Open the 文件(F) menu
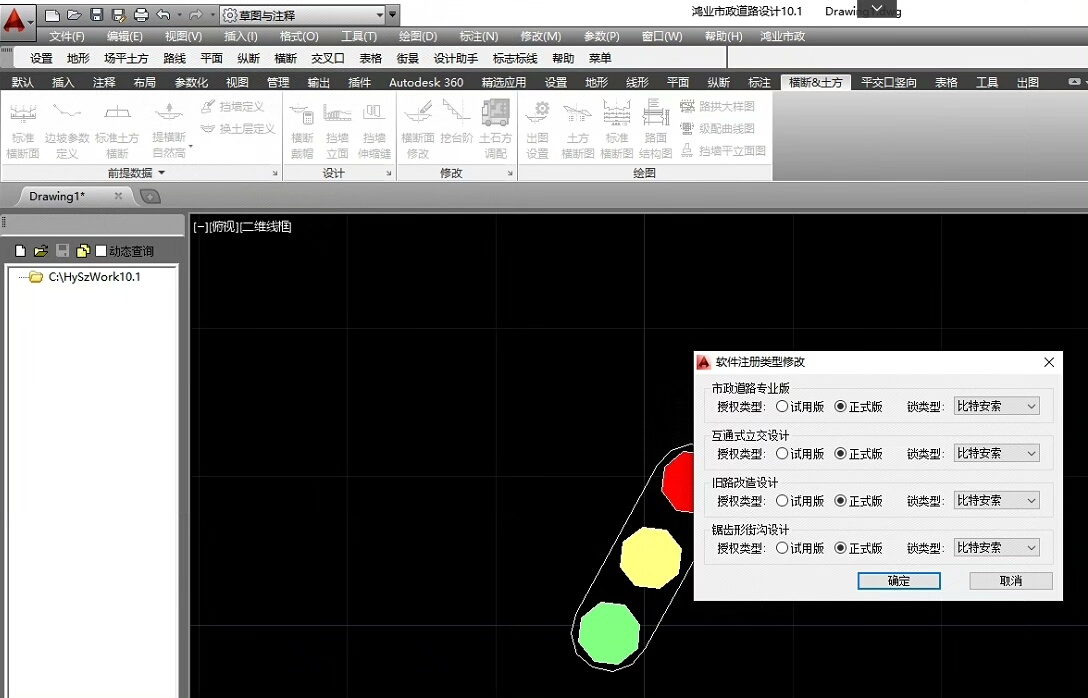 (x=67, y=36)
